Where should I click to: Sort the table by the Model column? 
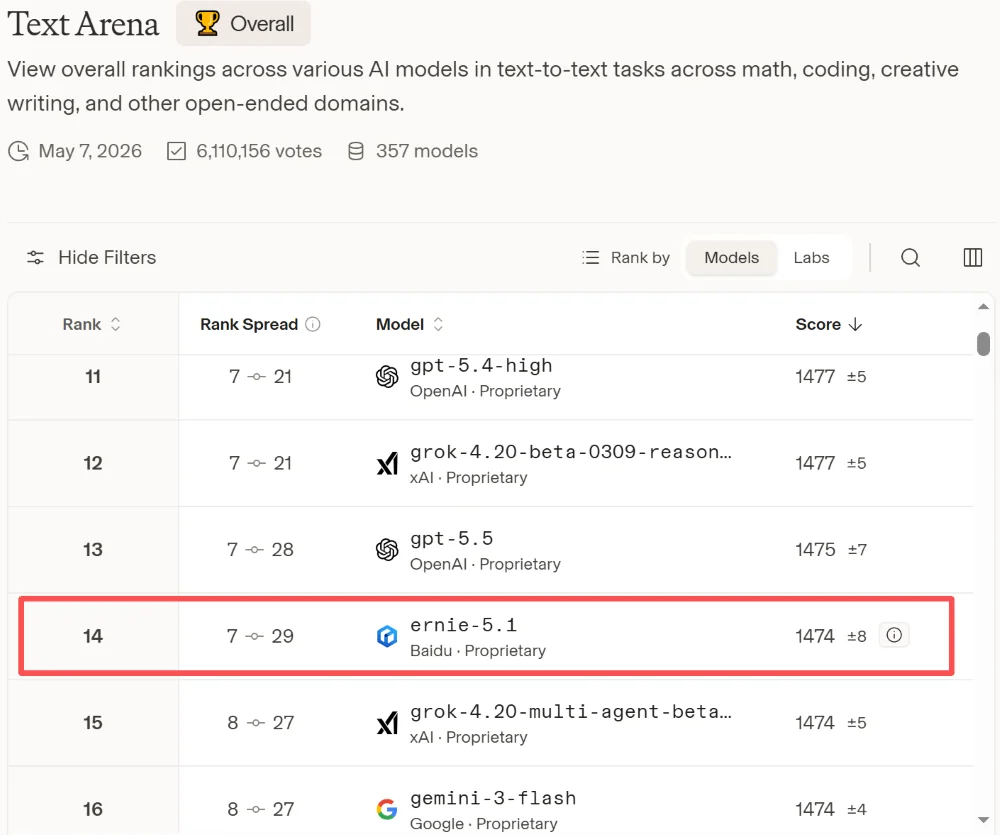click(x=409, y=324)
